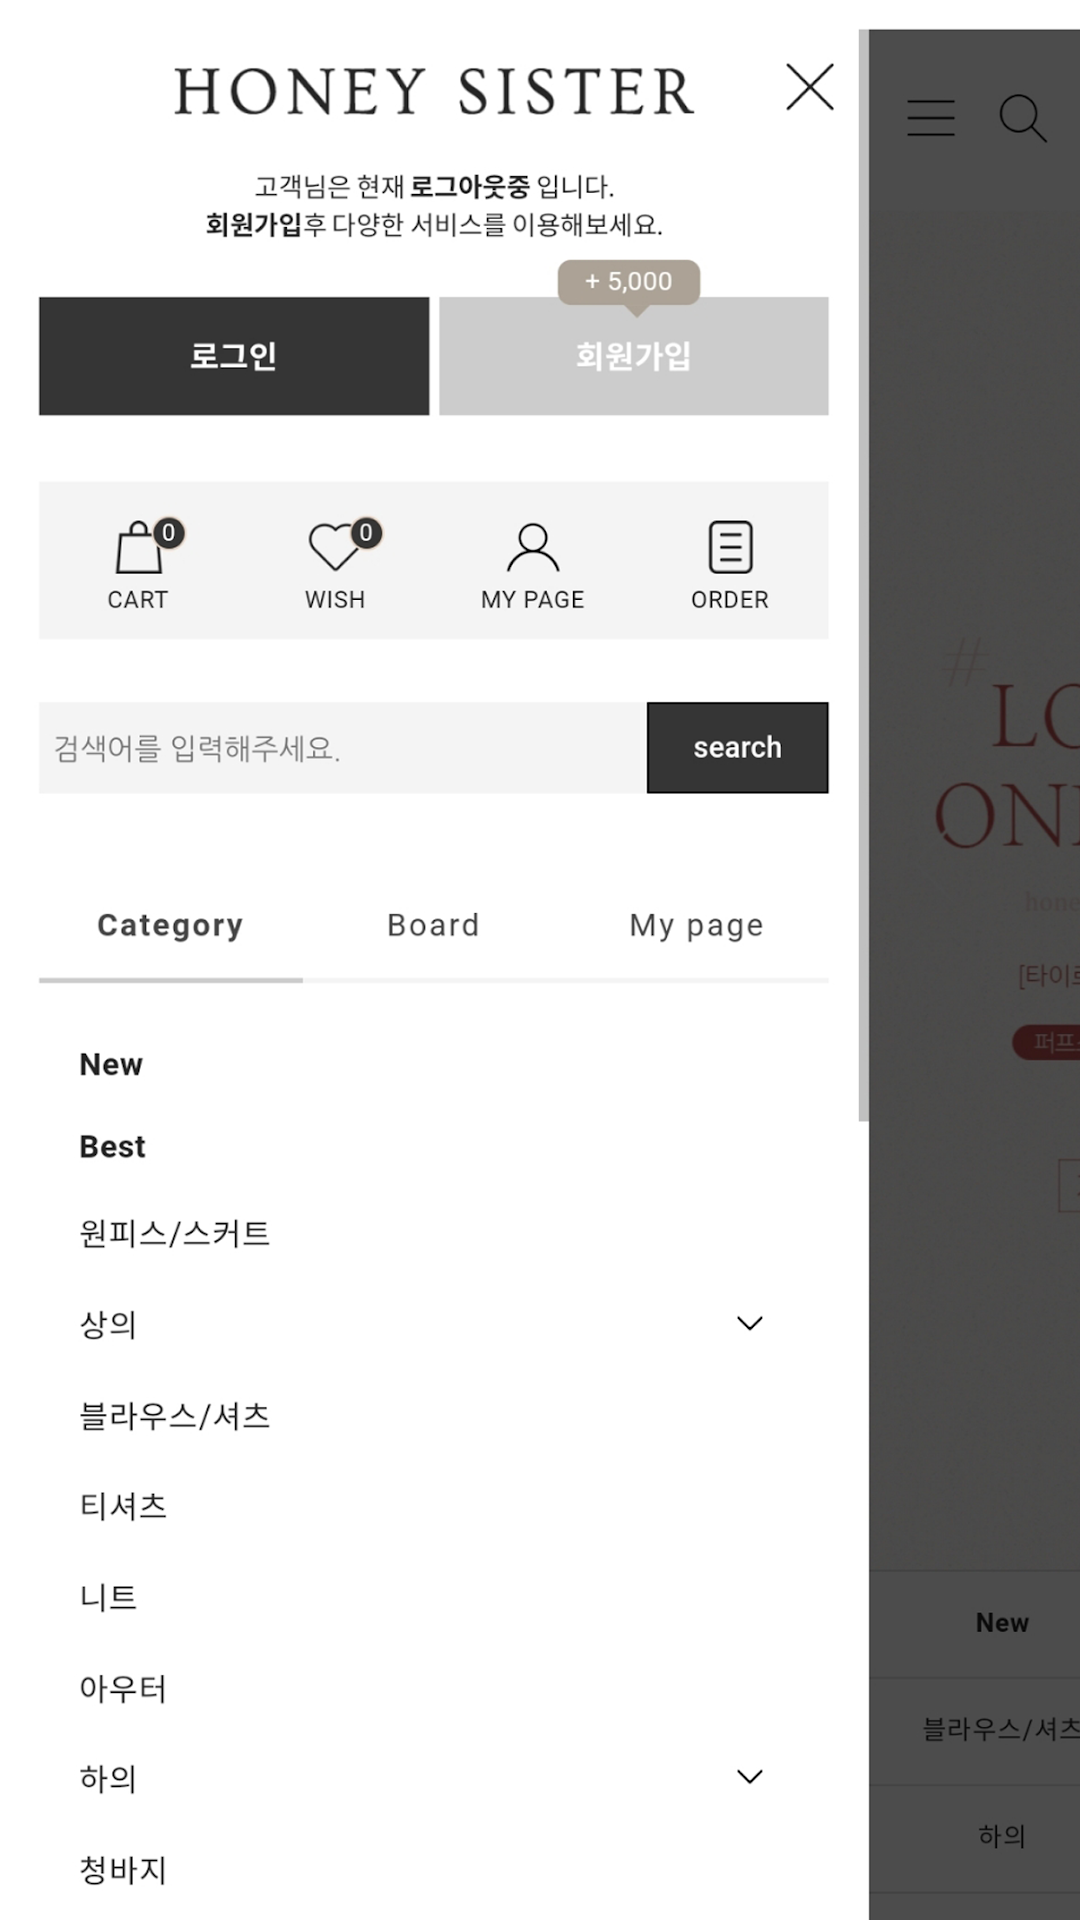Focus the 검색어를 입력해주세요 search field
Viewport: 1080px width, 1920px height.
pyautogui.click(x=343, y=748)
